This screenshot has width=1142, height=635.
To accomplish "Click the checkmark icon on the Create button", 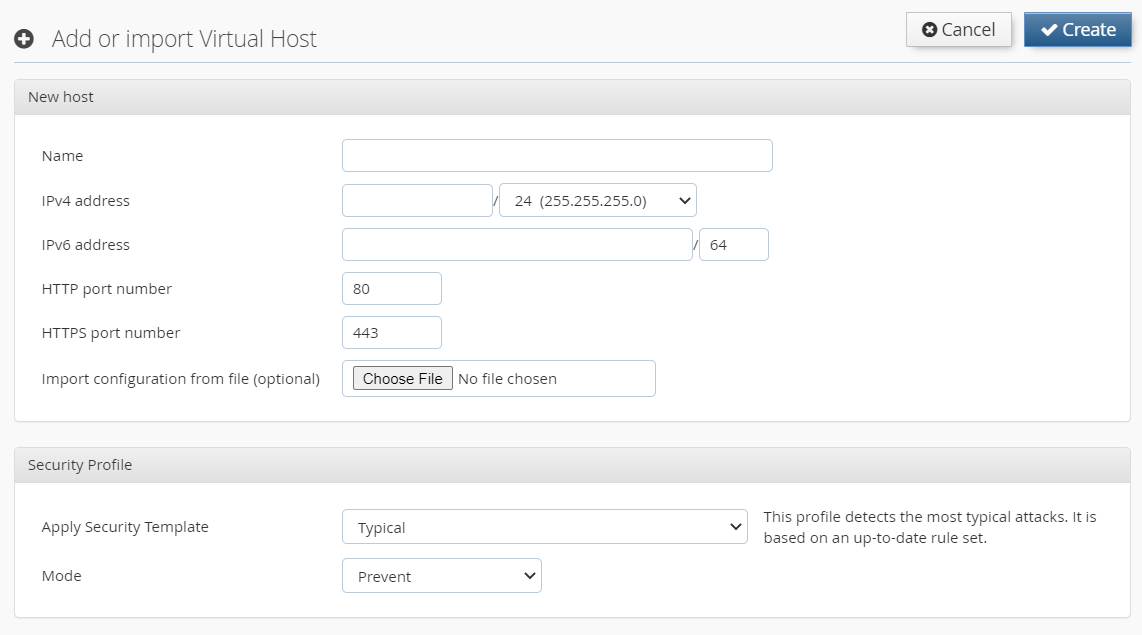I will 1048,30.
